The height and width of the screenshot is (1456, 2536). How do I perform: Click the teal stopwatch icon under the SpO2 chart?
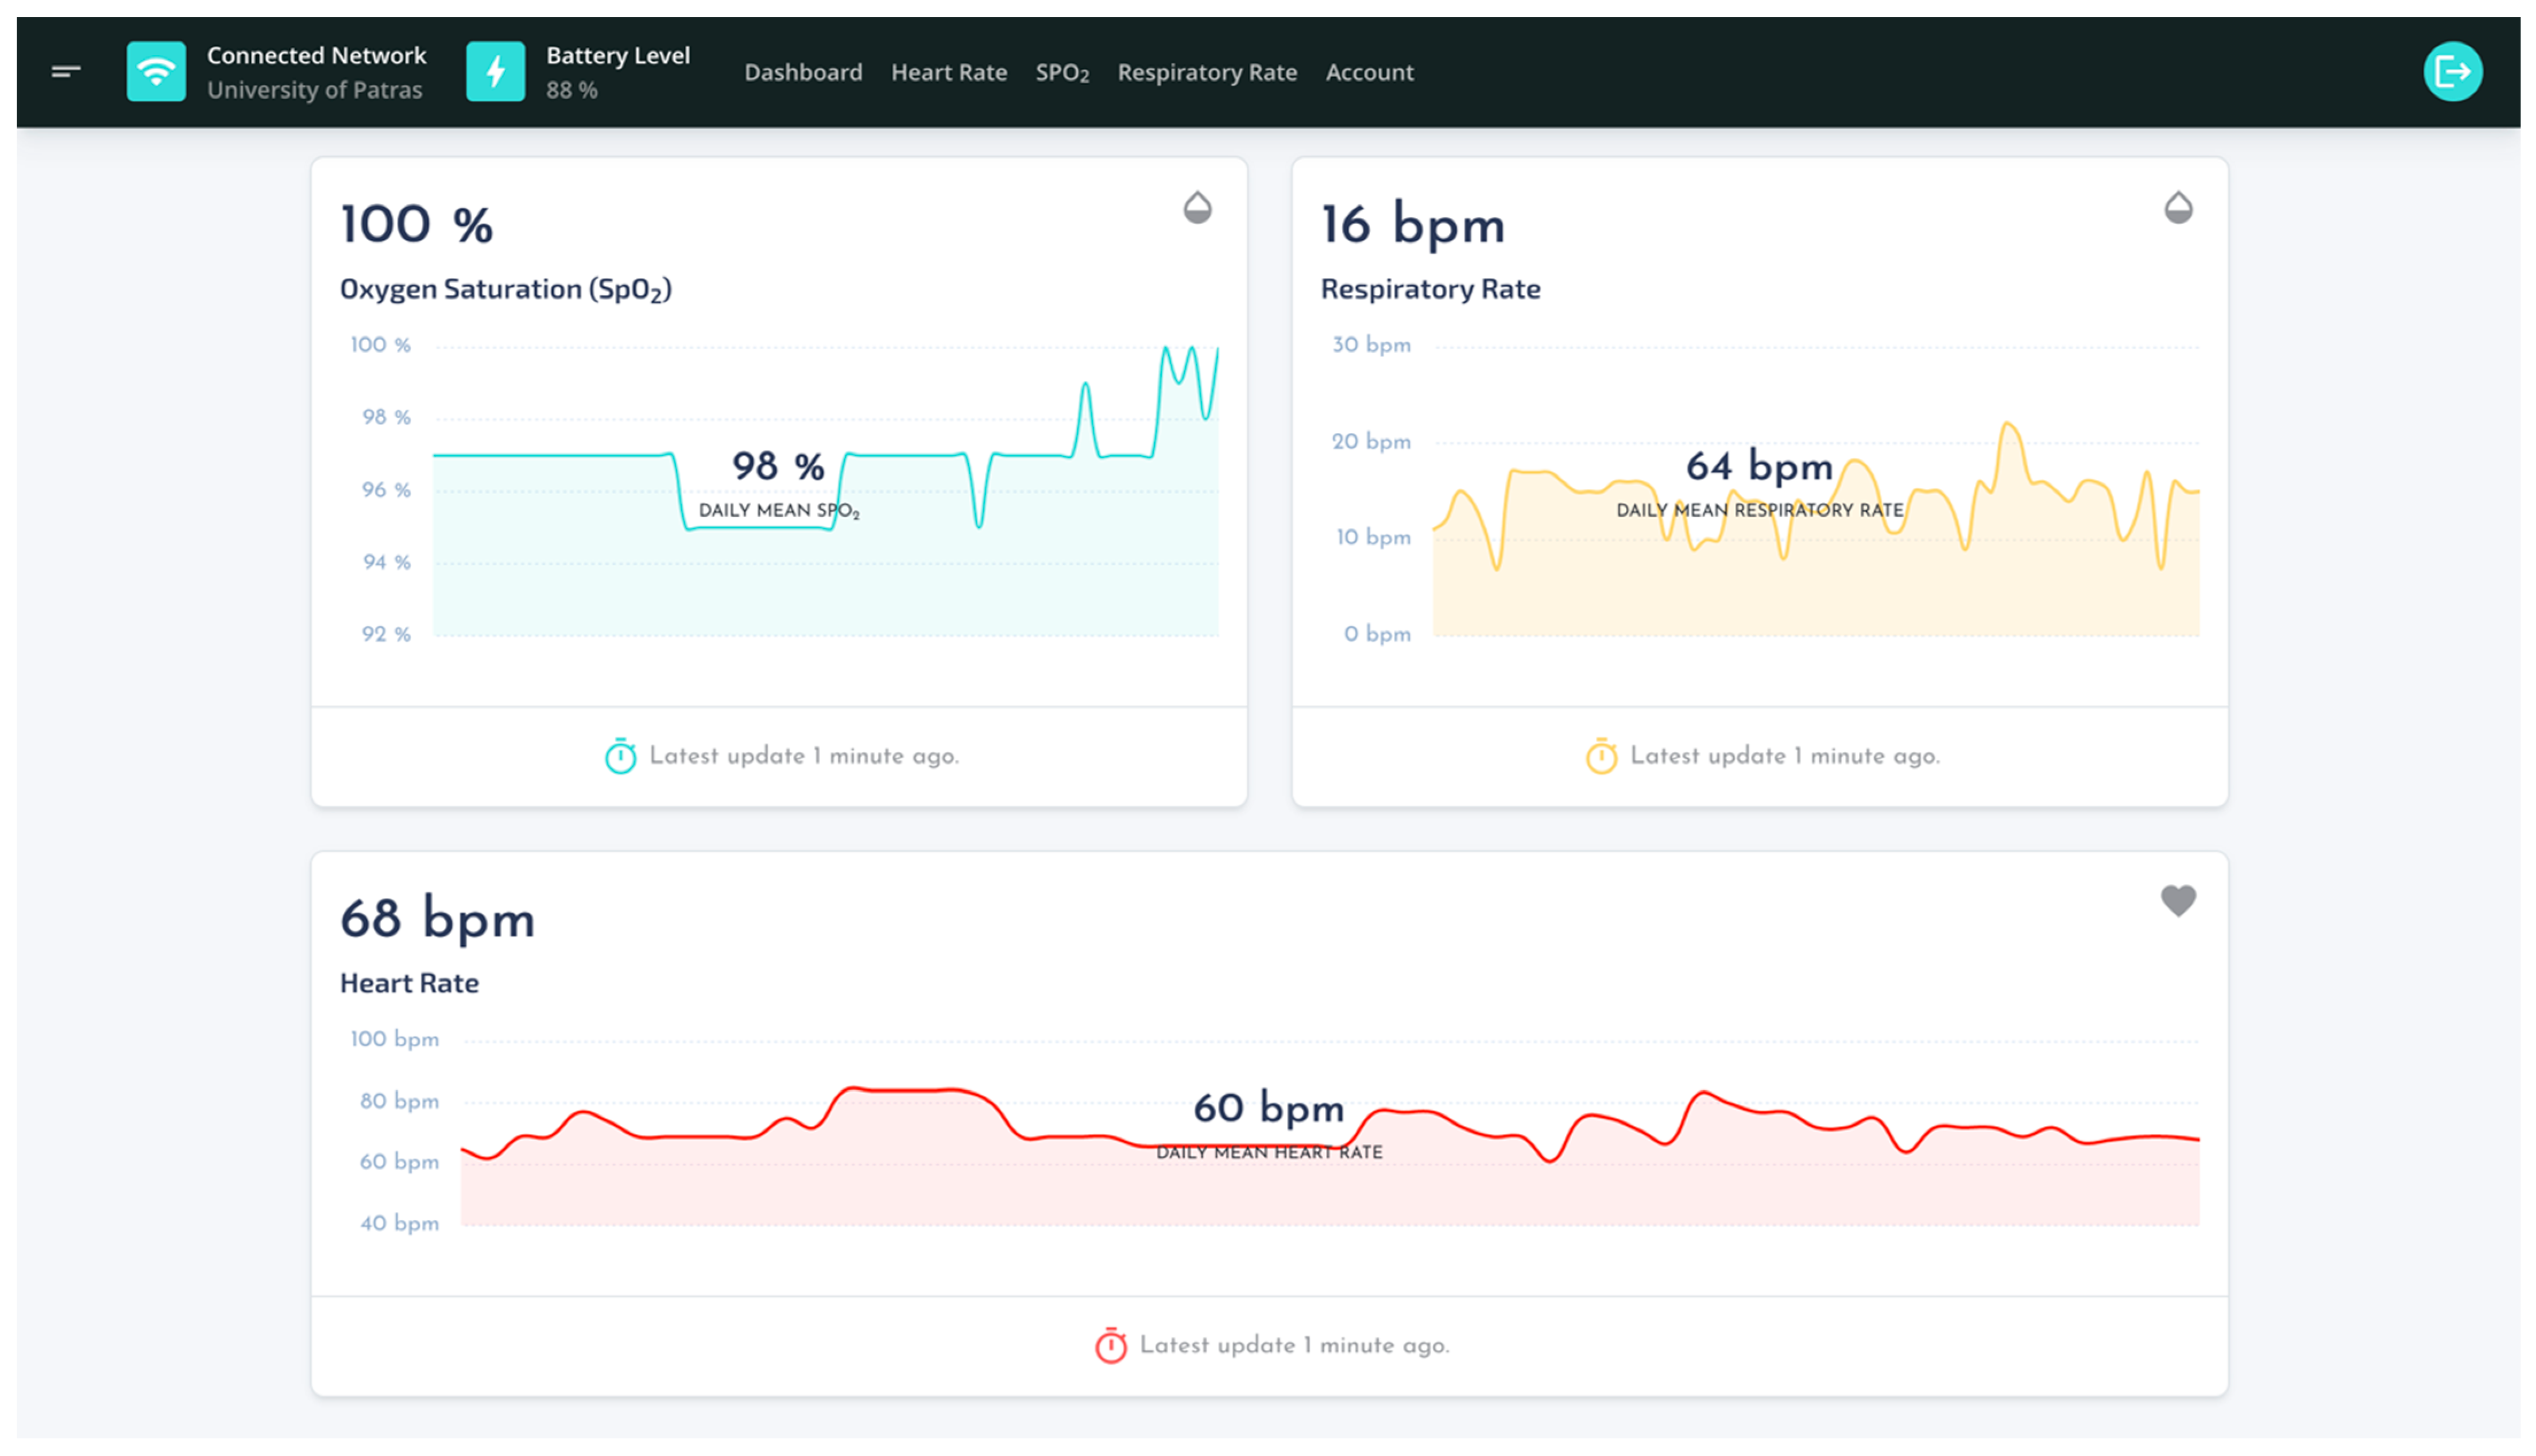click(620, 756)
